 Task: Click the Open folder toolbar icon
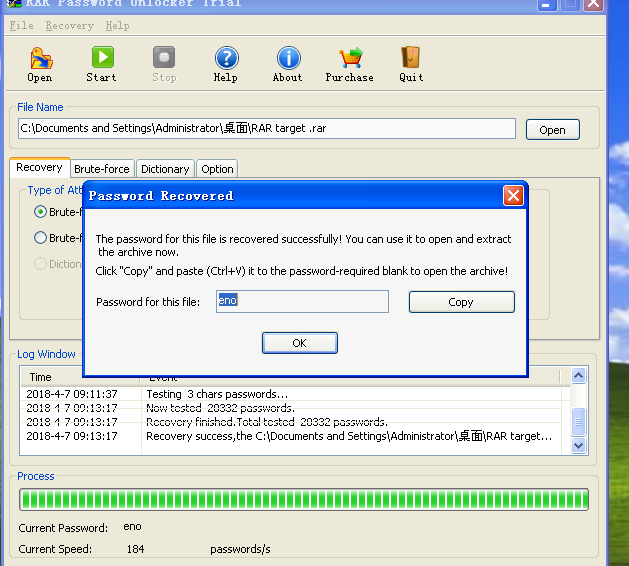click(41, 59)
